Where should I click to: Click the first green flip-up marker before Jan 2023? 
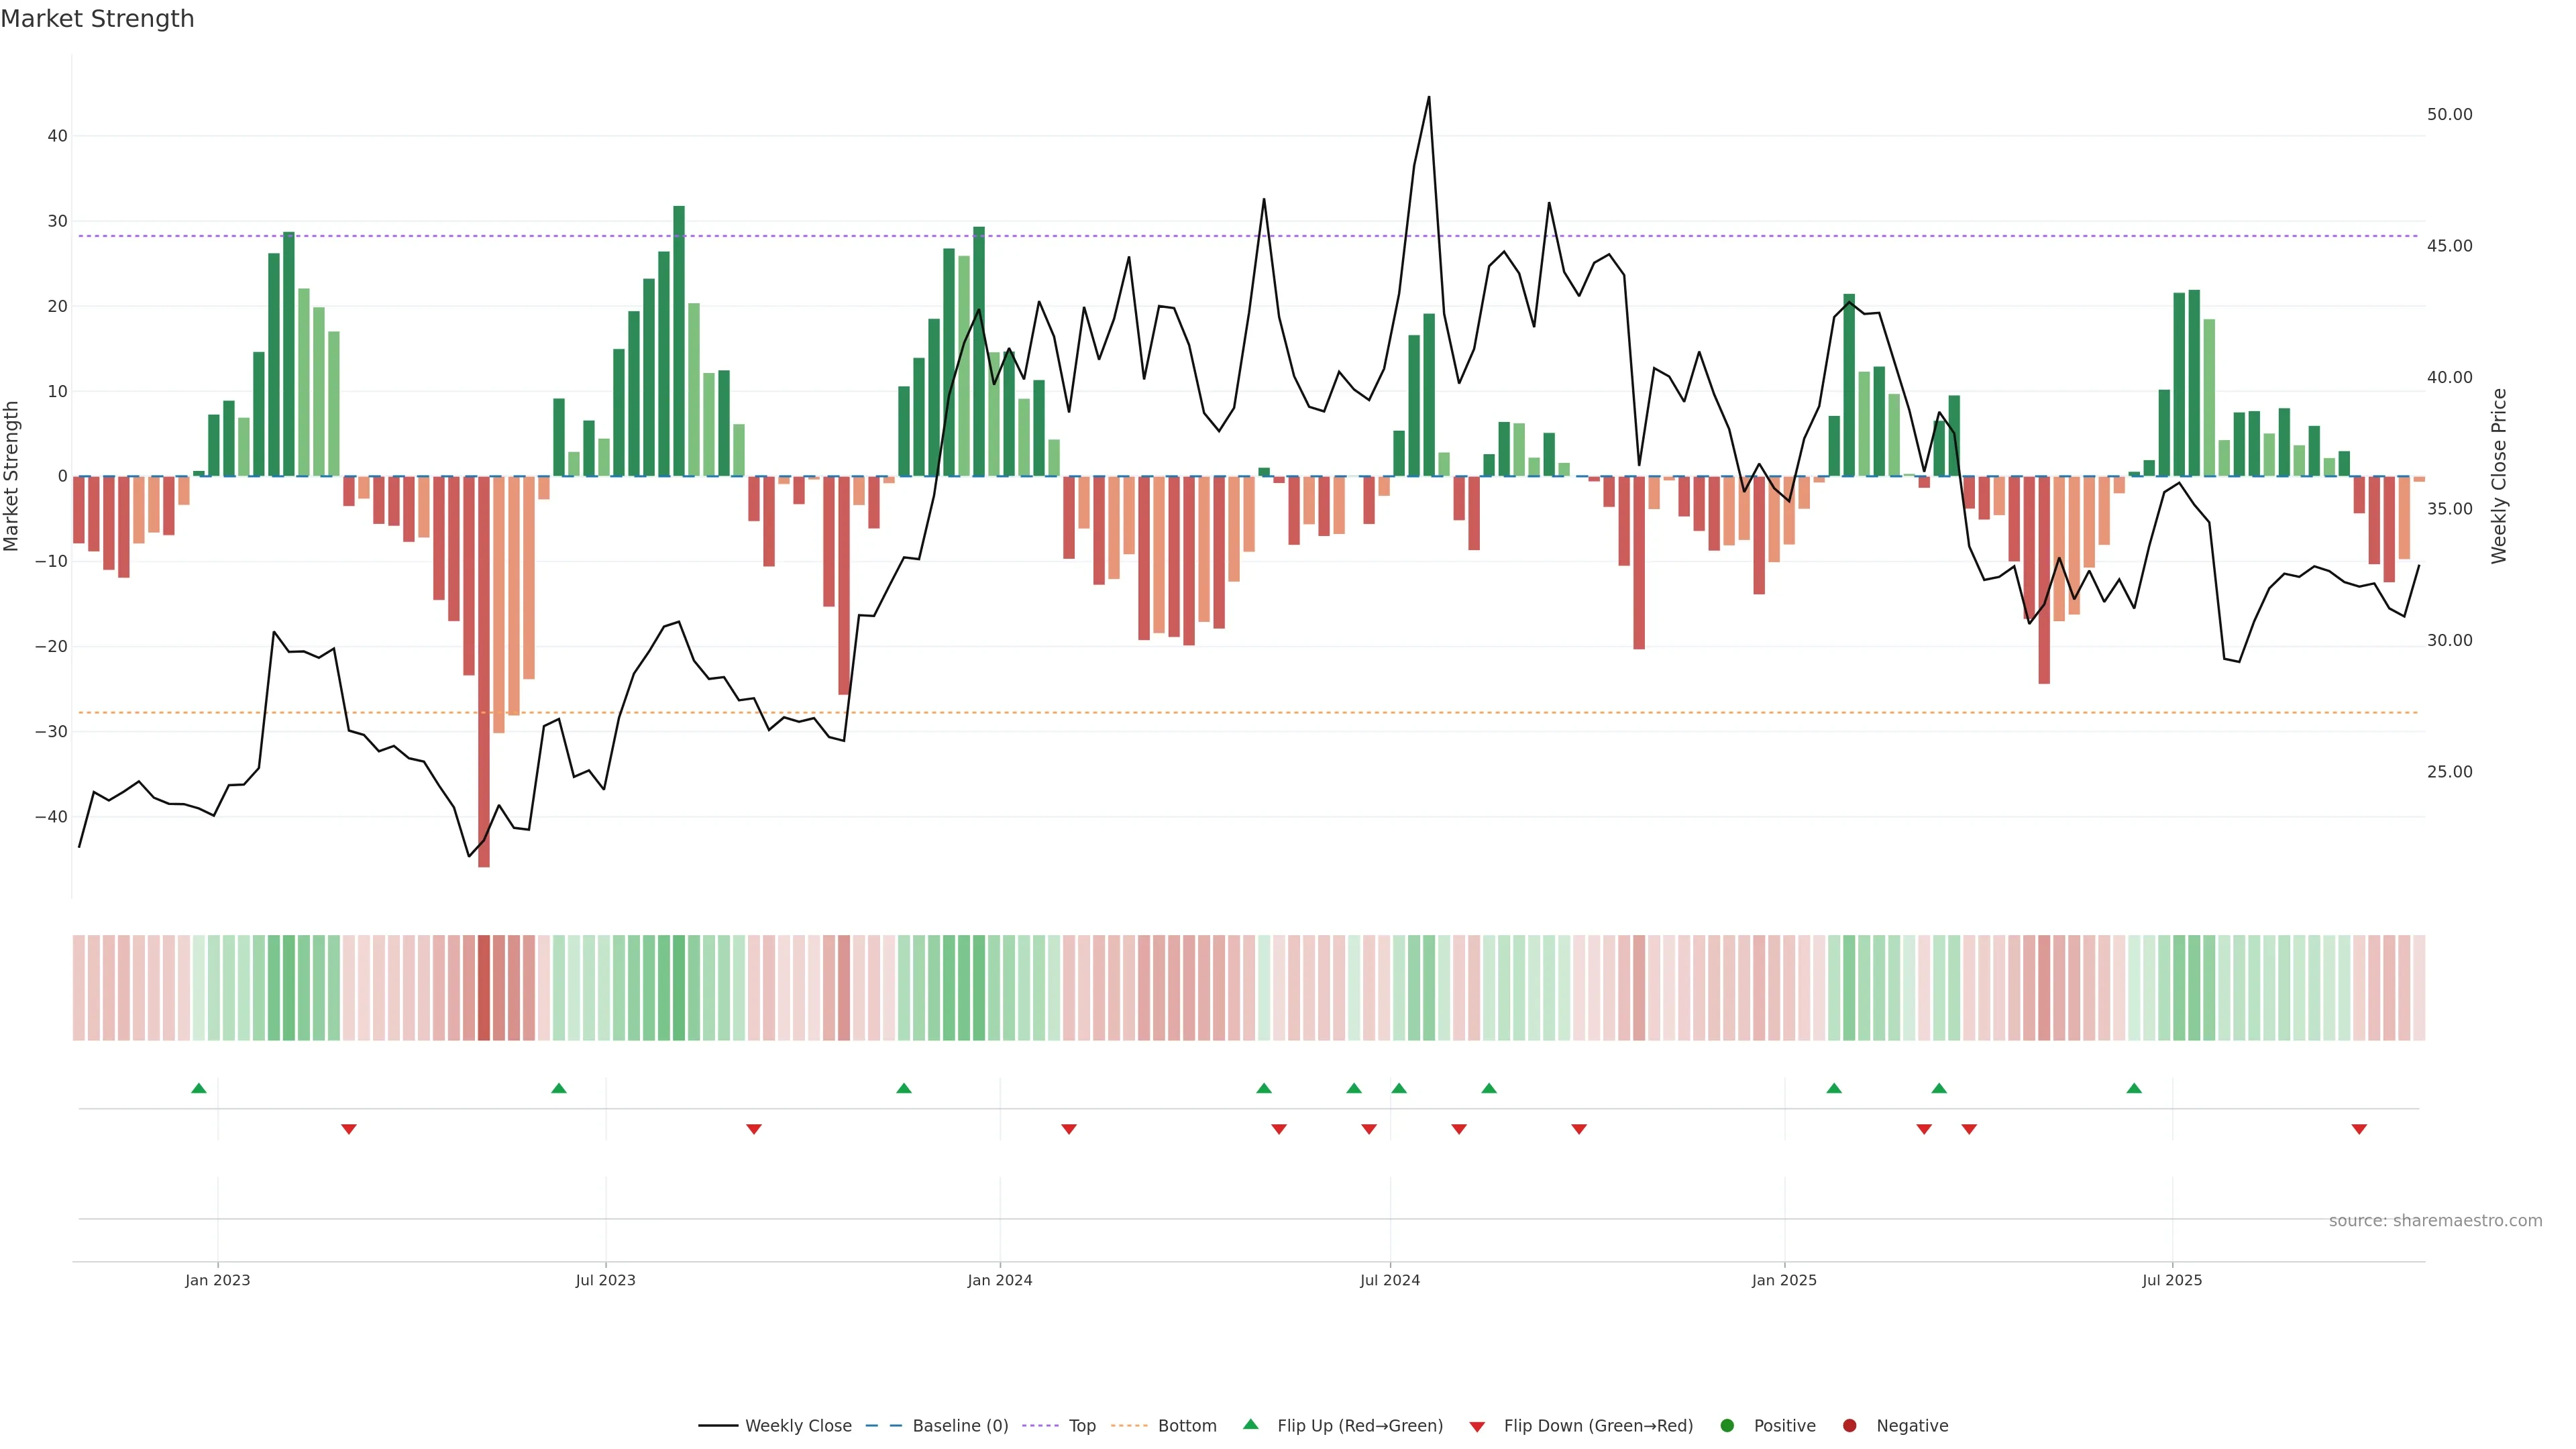coord(199,1088)
